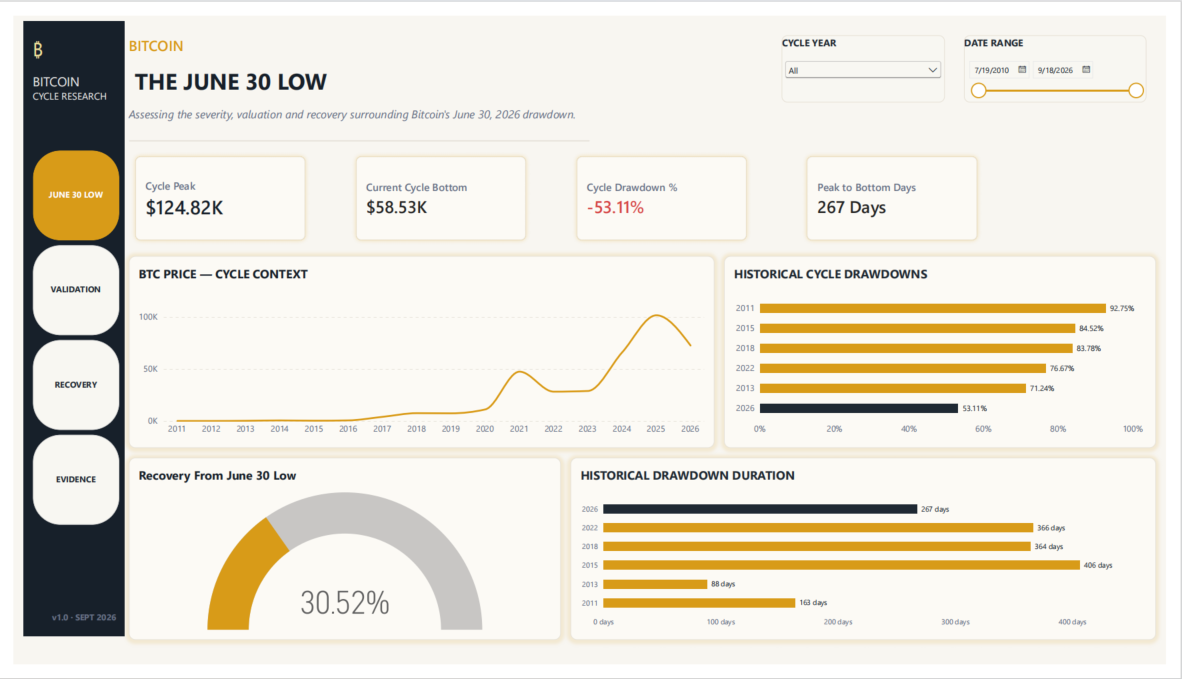The height and width of the screenshot is (679, 1182).
Task: Click the 2011 drawdown bar 92.75%
Action: [932, 308]
